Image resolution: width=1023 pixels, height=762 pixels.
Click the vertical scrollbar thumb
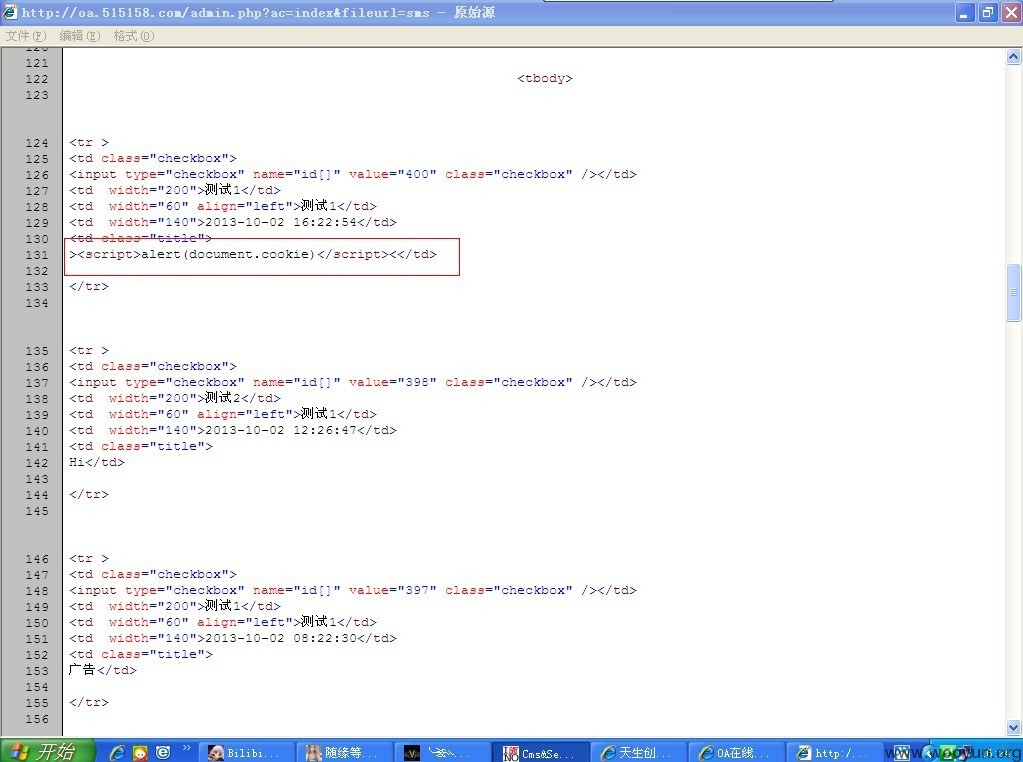point(1013,292)
